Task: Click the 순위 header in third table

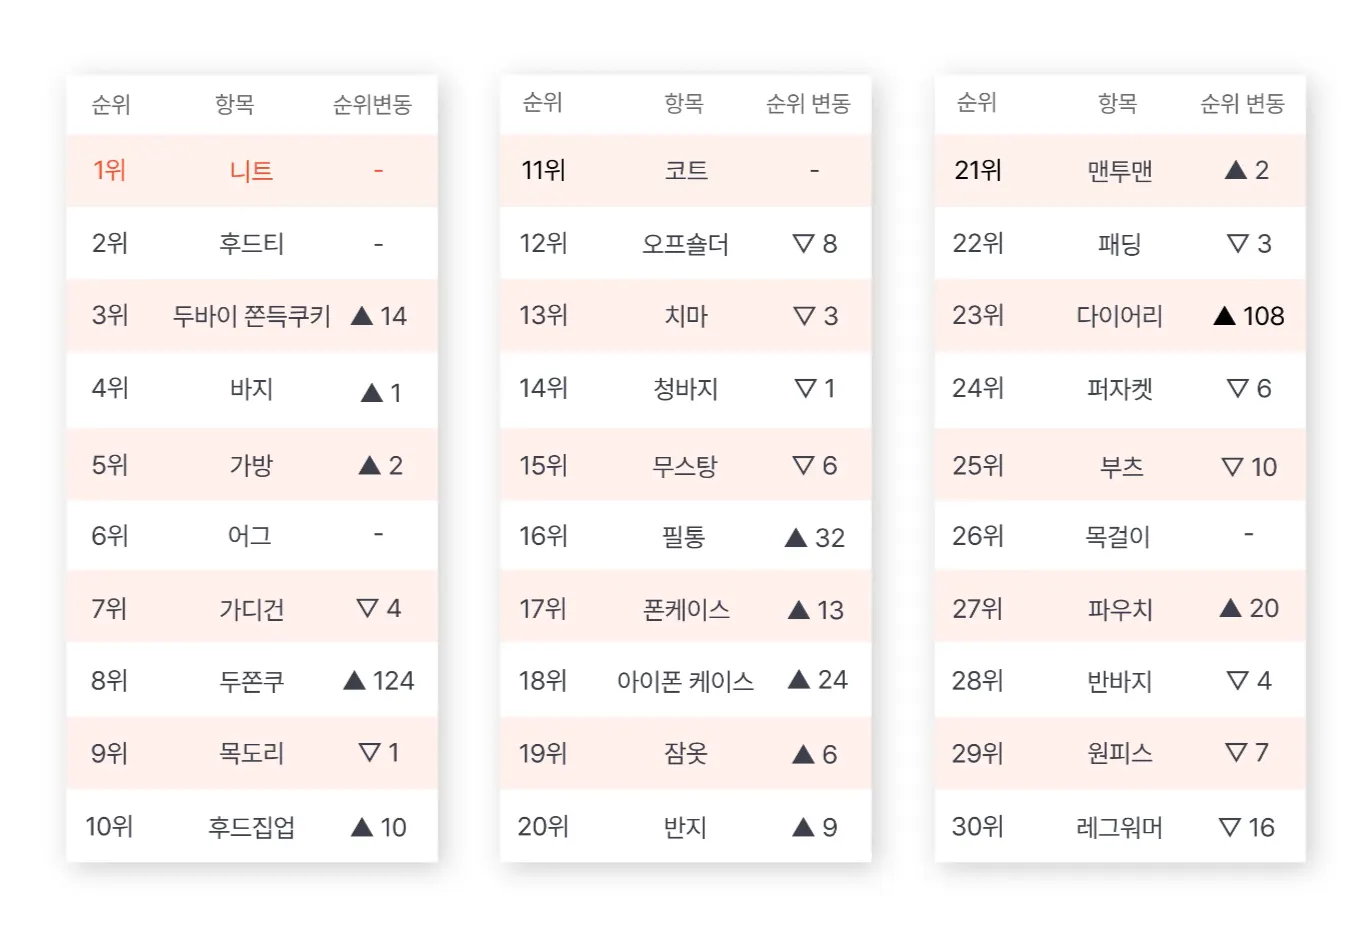Action: pyautogui.click(x=976, y=102)
